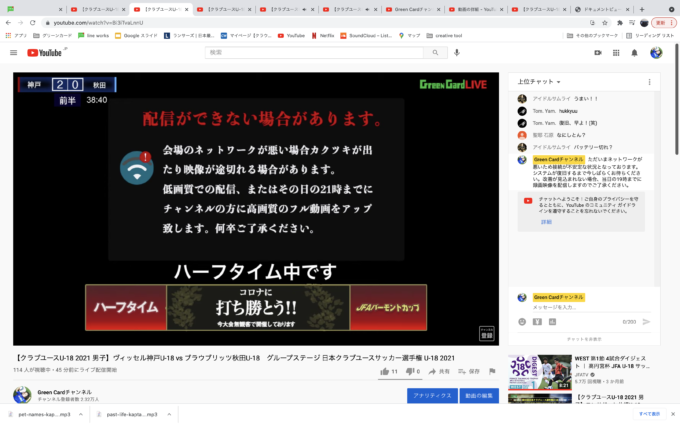Open the Super Chat dollar icon in chat

(537, 322)
